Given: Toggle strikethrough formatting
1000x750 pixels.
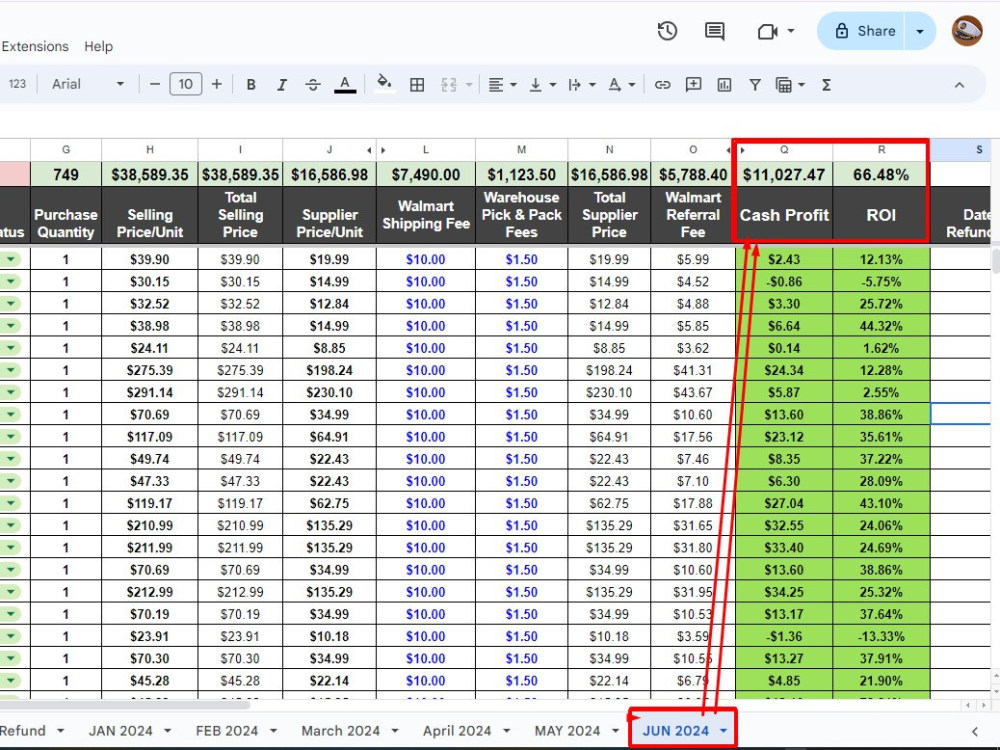Looking at the screenshot, I should [x=312, y=84].
